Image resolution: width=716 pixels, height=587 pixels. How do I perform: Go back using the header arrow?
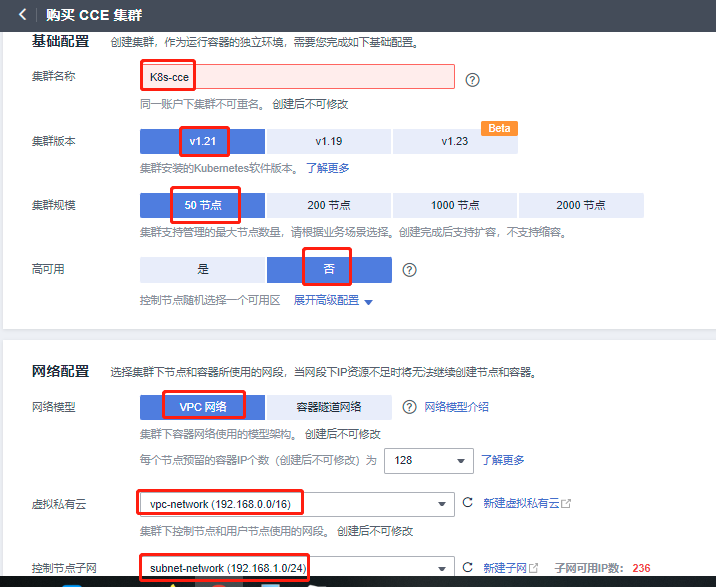[x=22, y=15]
